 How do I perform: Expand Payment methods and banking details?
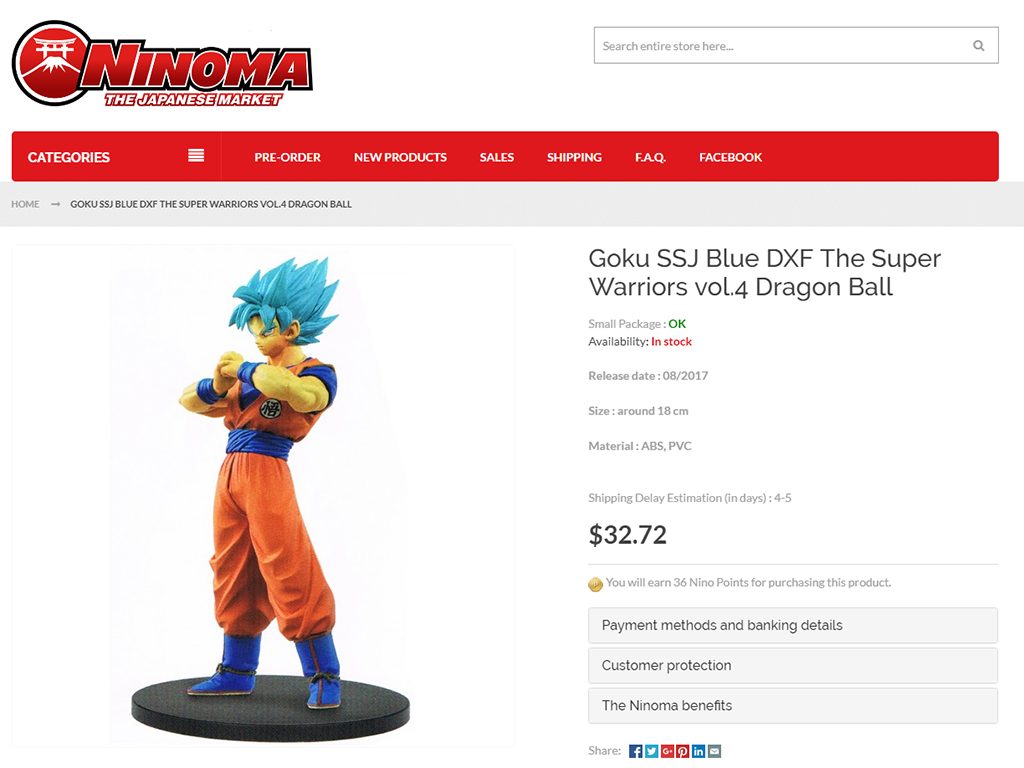(x=793, y=626)
